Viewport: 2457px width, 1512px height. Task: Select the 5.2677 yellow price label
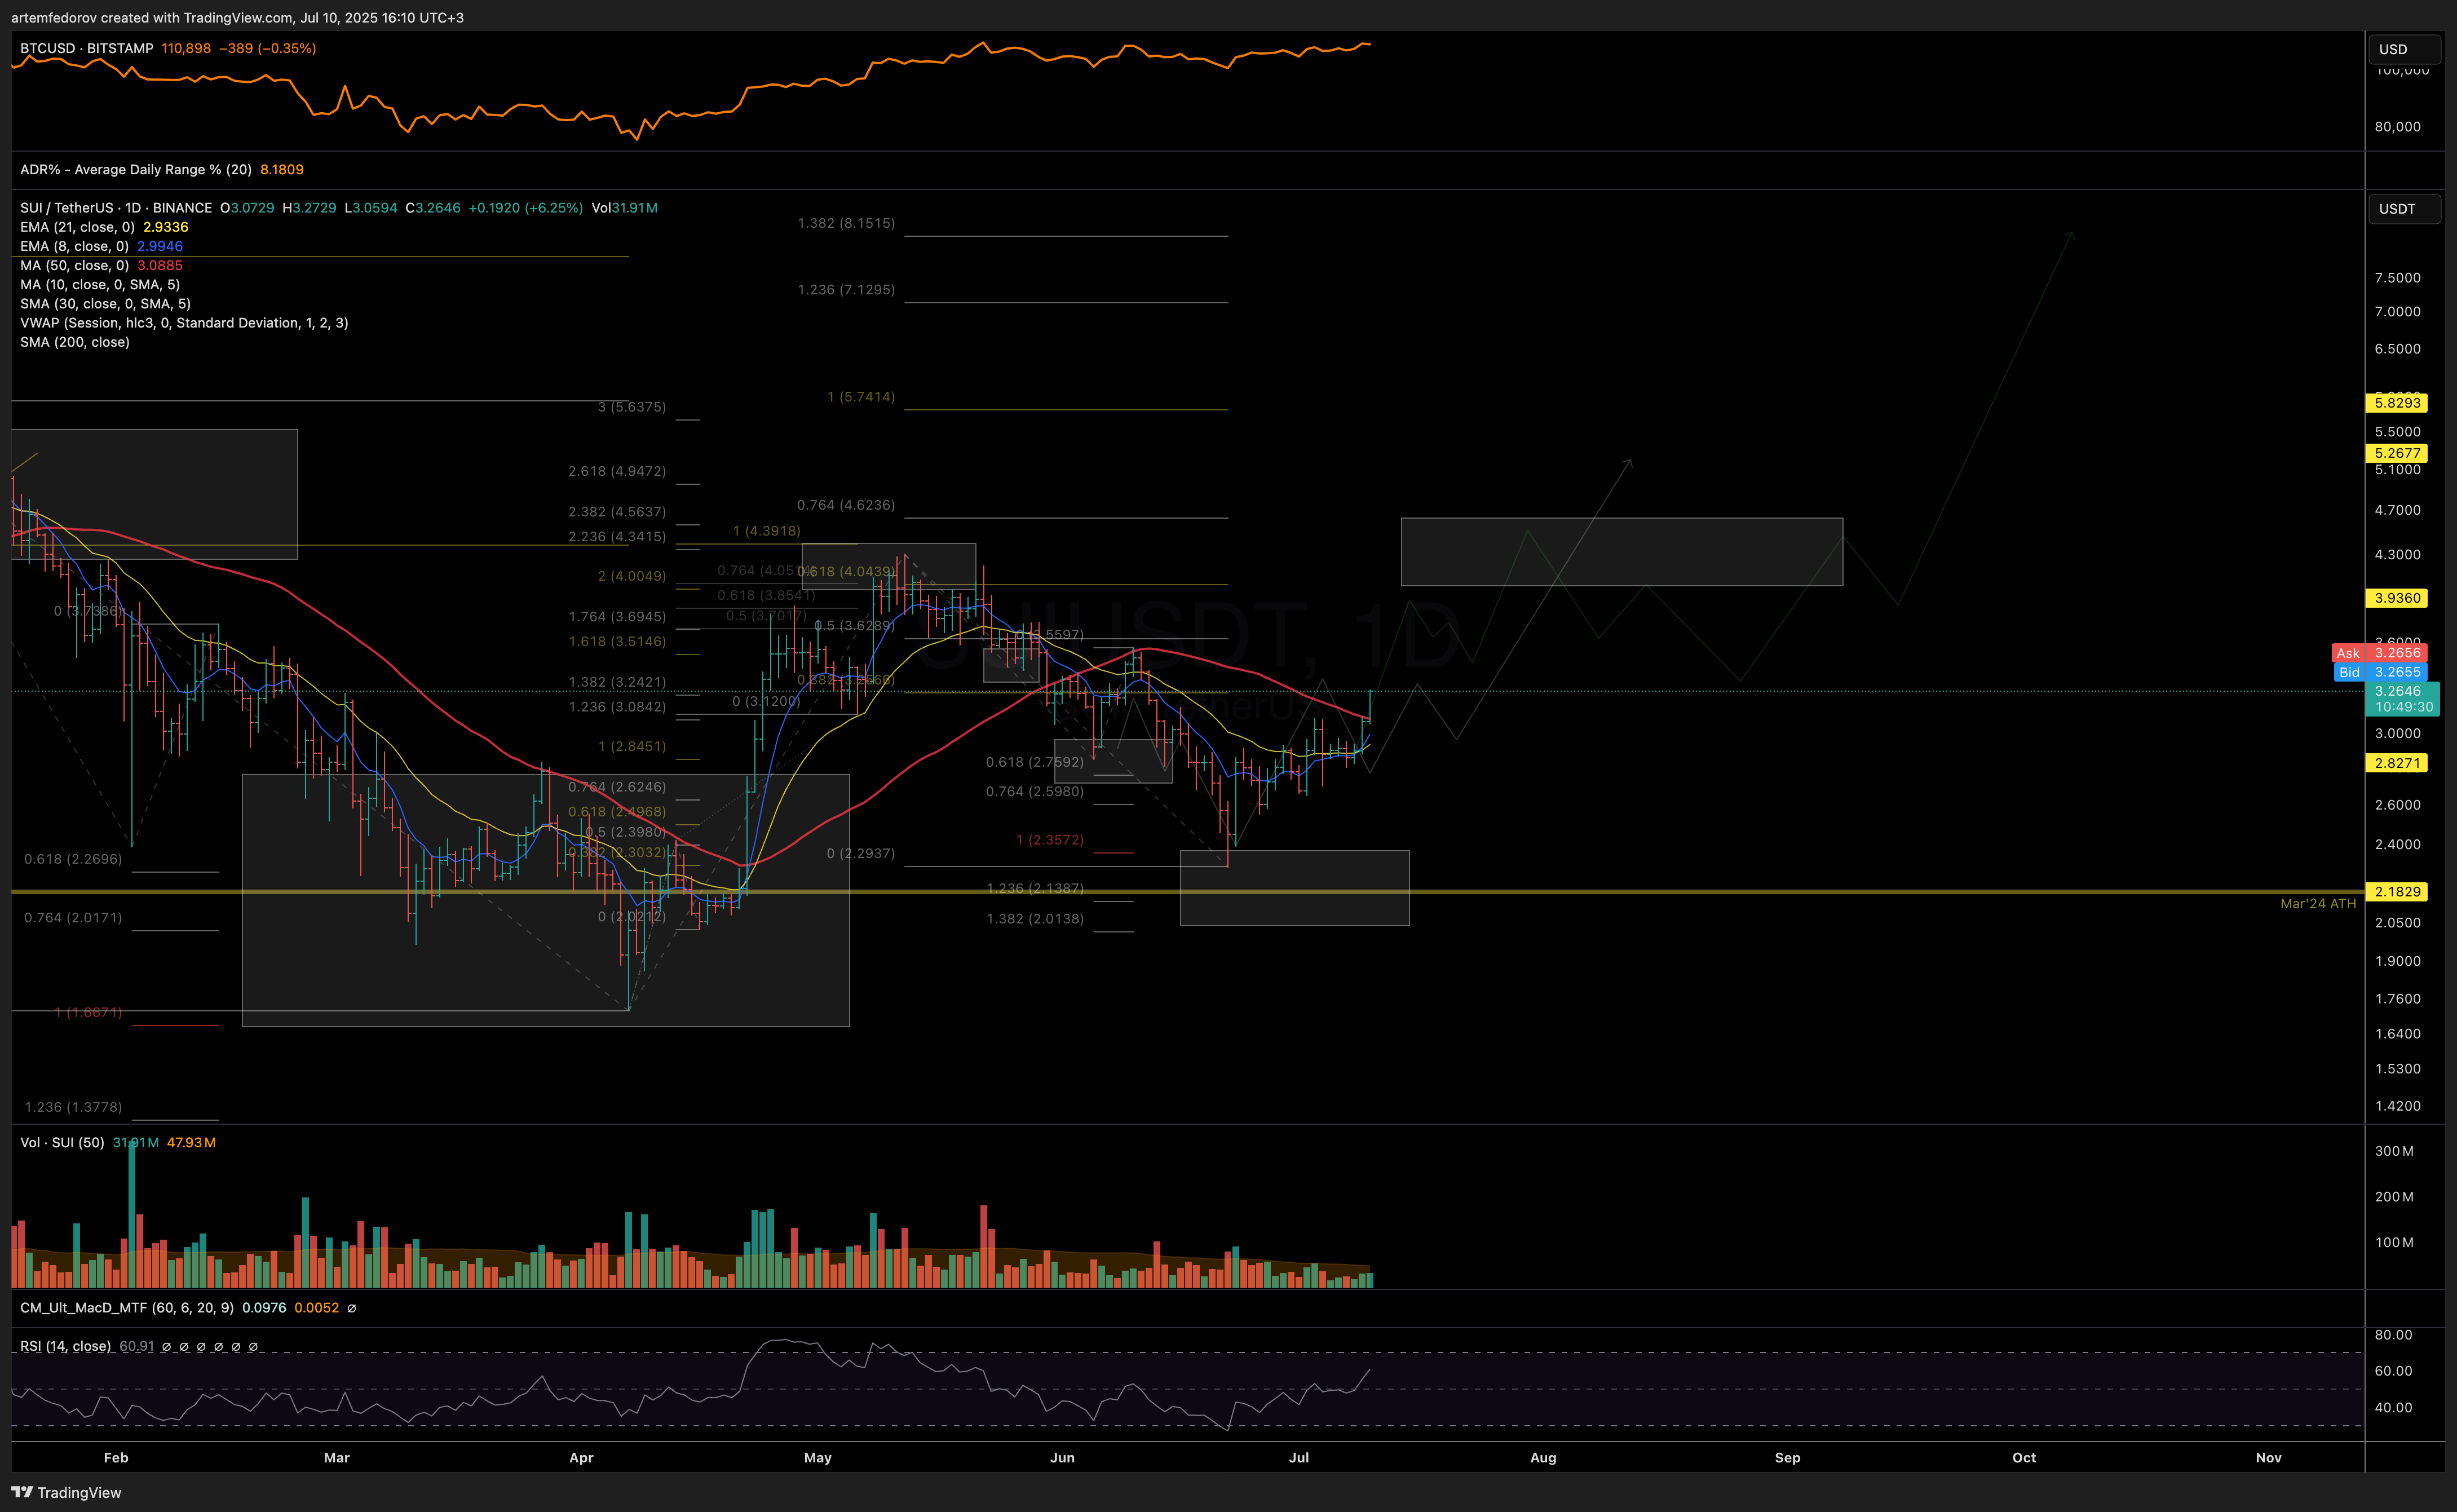click(x=2397, y=453)
